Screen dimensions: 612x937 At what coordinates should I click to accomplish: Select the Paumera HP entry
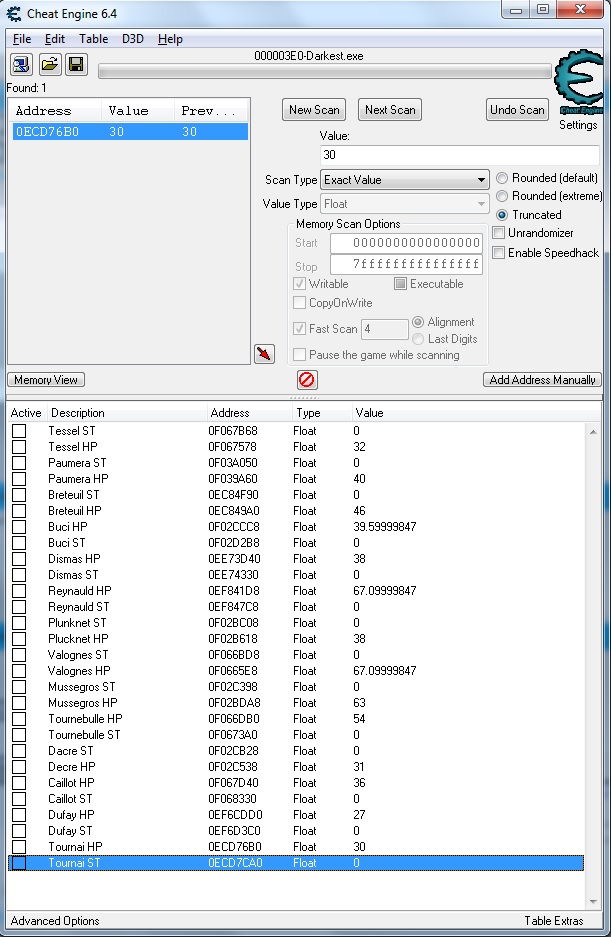296,479
